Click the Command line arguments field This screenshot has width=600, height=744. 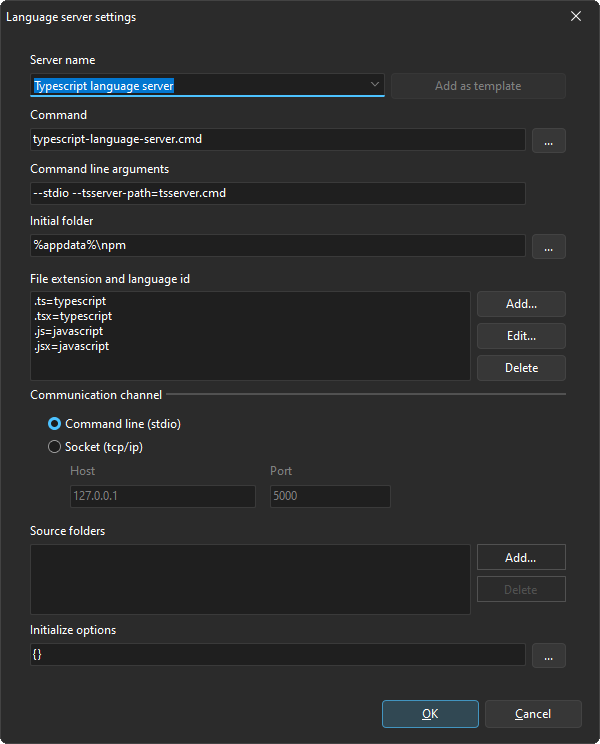(277, 194)
